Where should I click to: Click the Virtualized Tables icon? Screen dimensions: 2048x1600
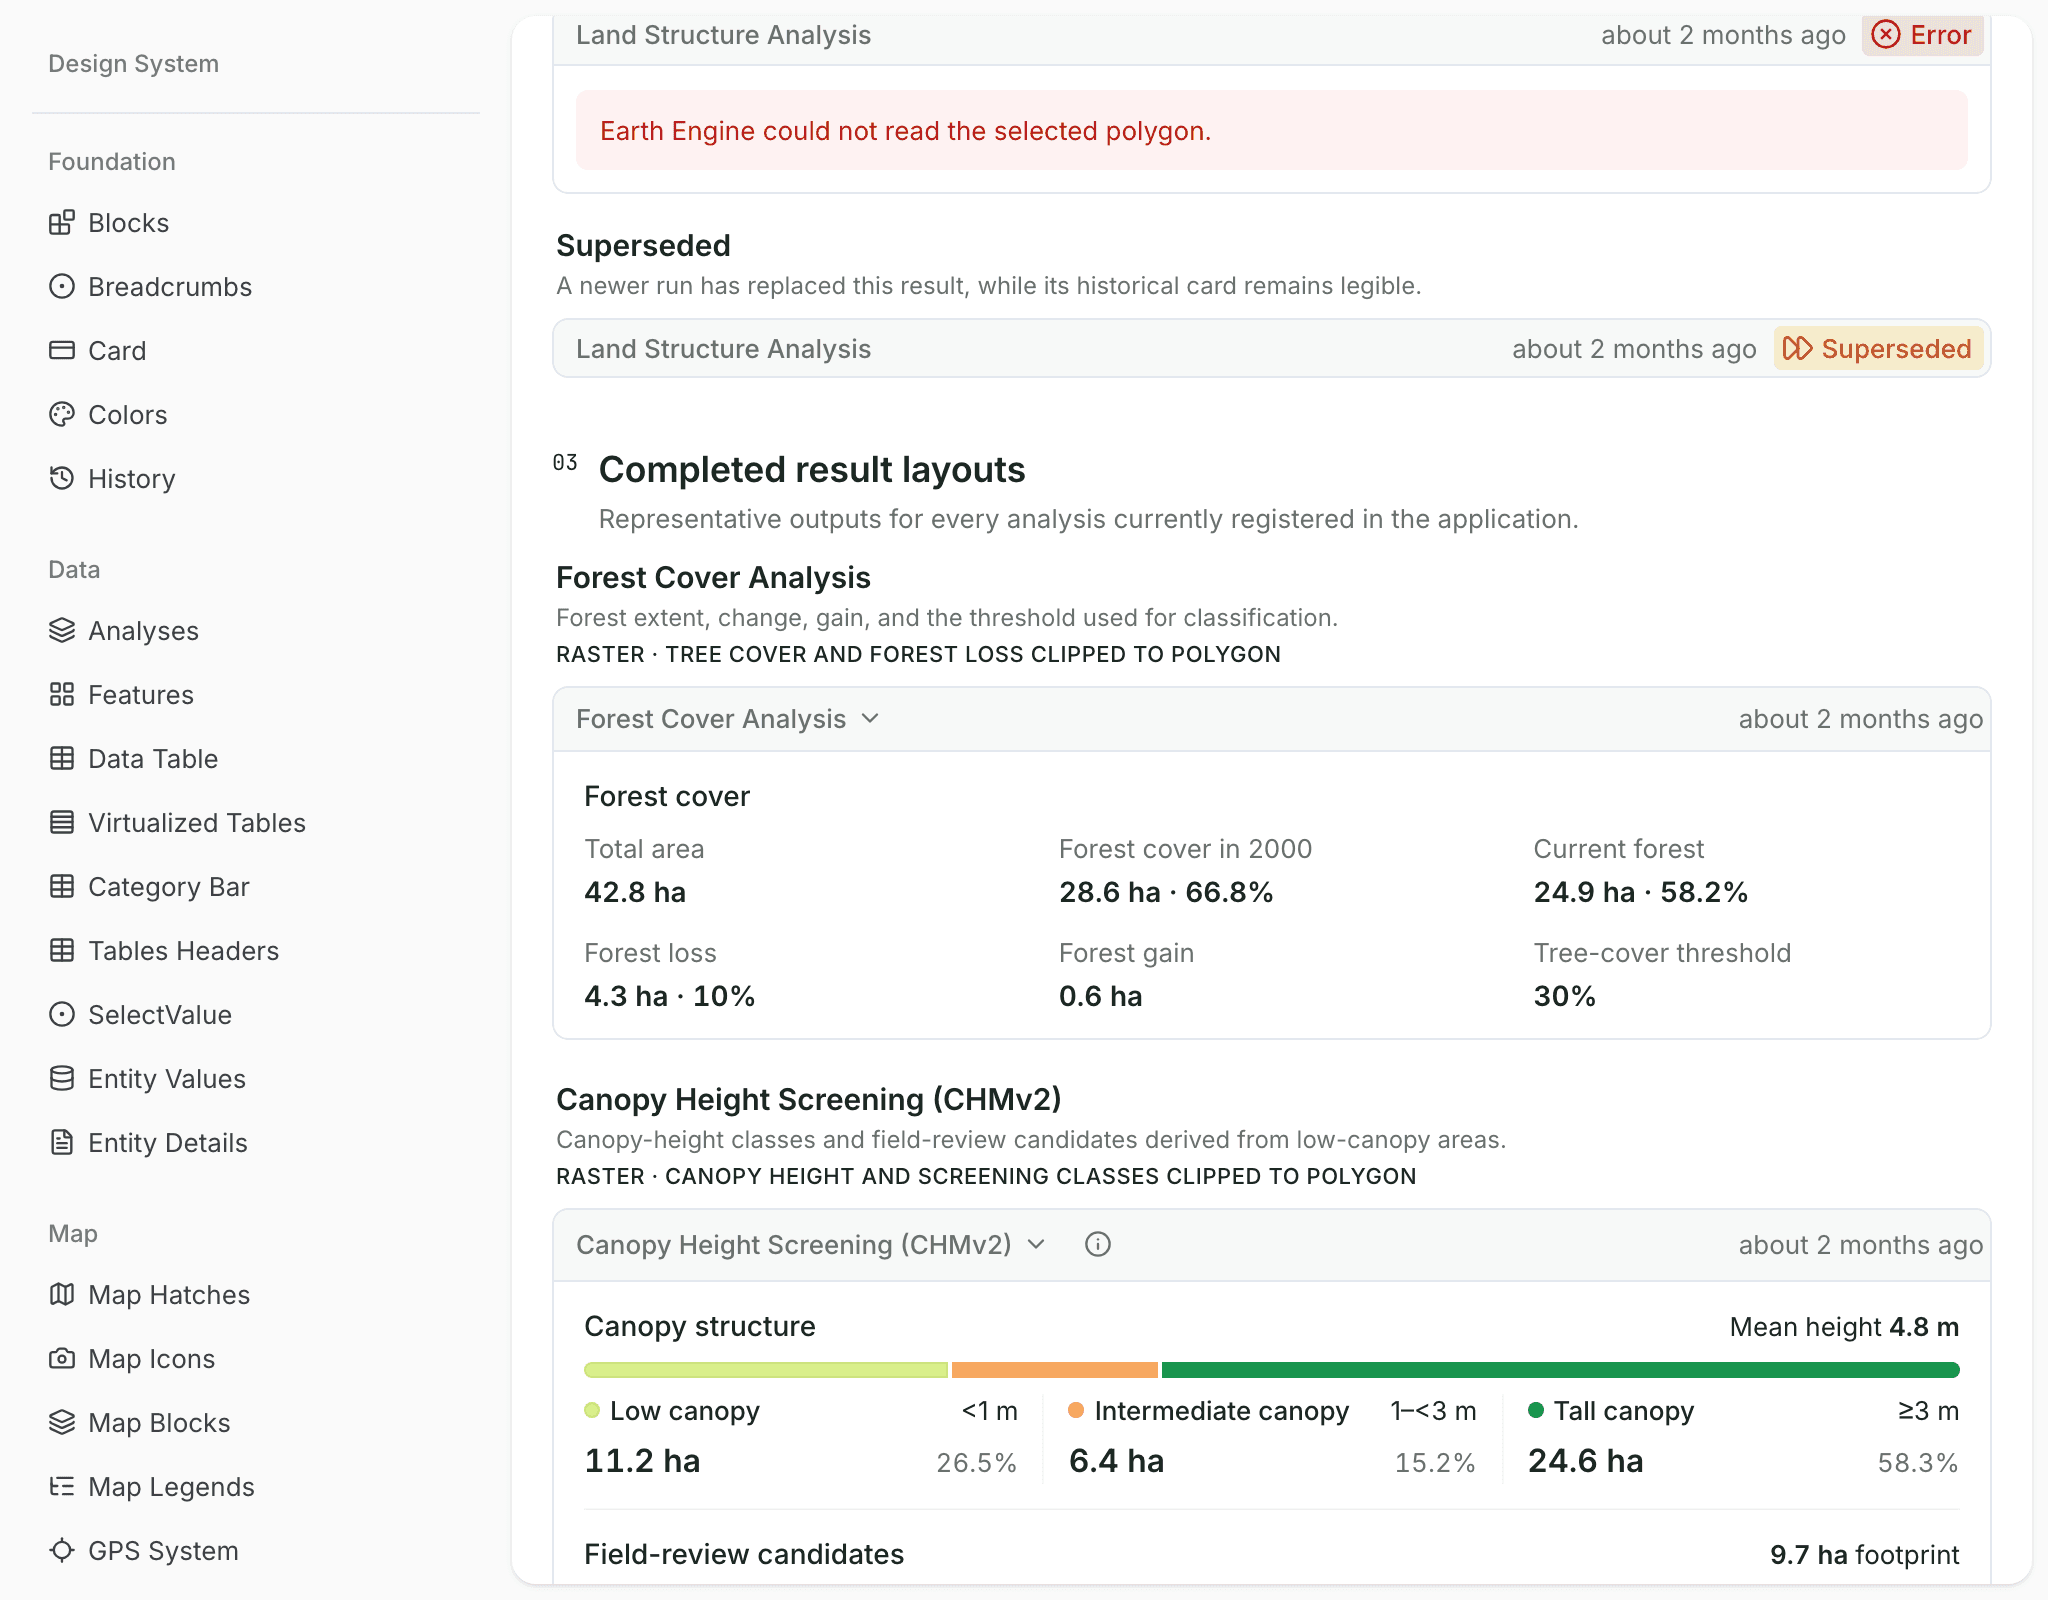tap(62, 823)
